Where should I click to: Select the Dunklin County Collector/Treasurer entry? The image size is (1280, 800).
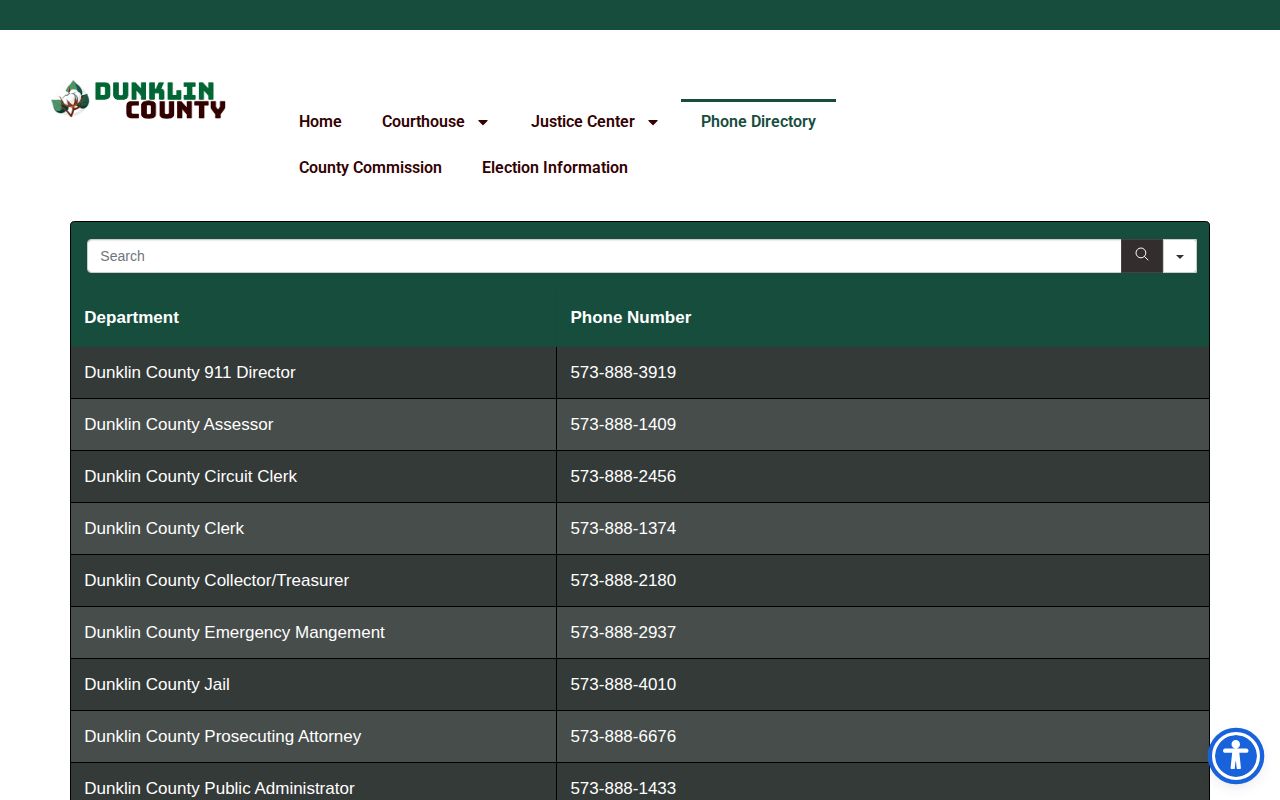tap(217, 580)
